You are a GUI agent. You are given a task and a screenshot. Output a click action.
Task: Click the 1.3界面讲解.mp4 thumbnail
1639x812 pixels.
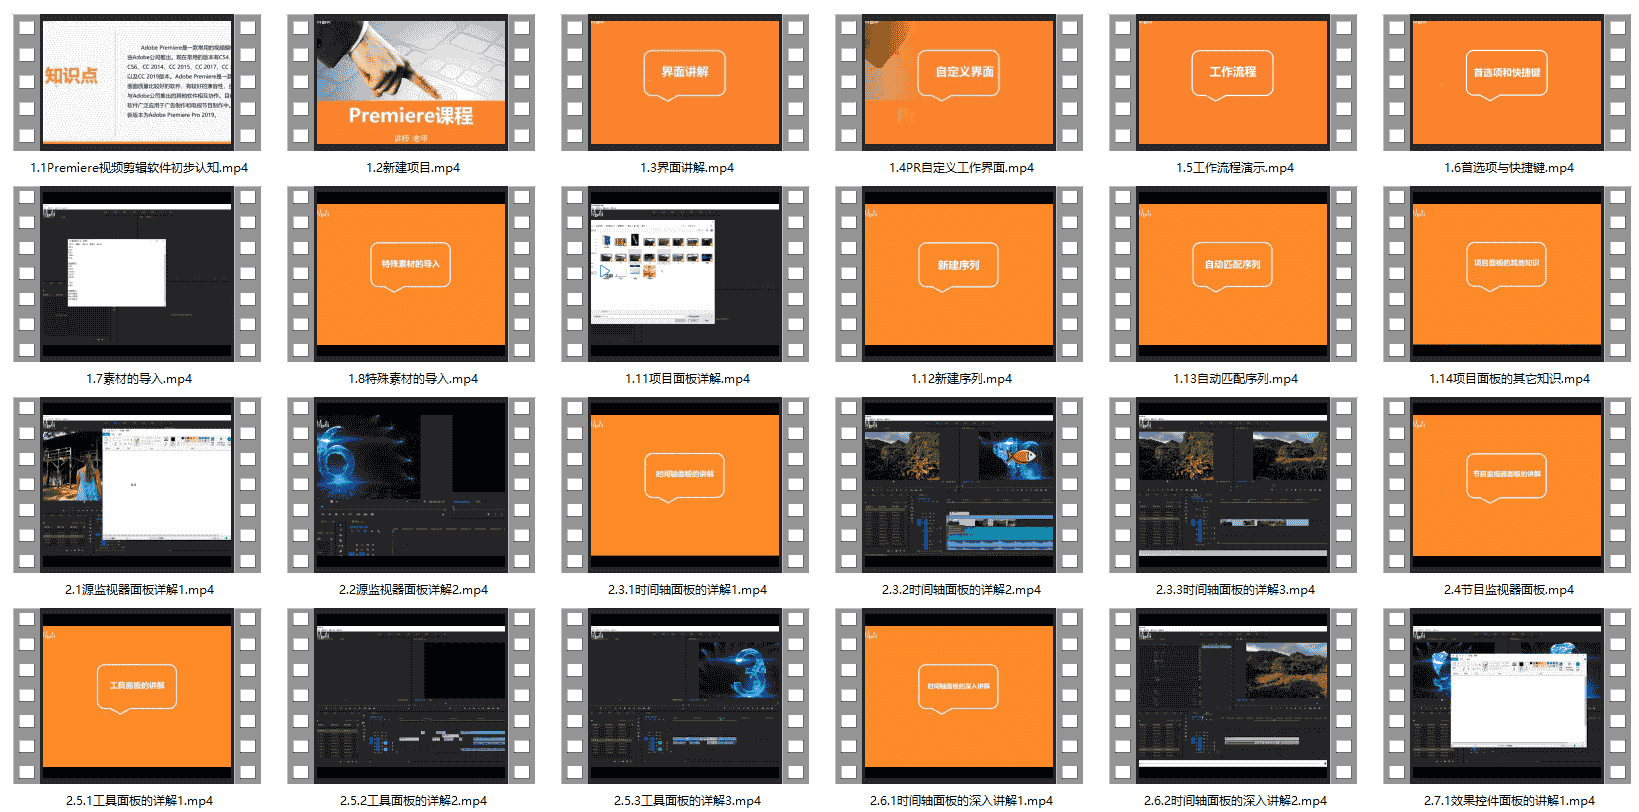(x=685, y=83)
